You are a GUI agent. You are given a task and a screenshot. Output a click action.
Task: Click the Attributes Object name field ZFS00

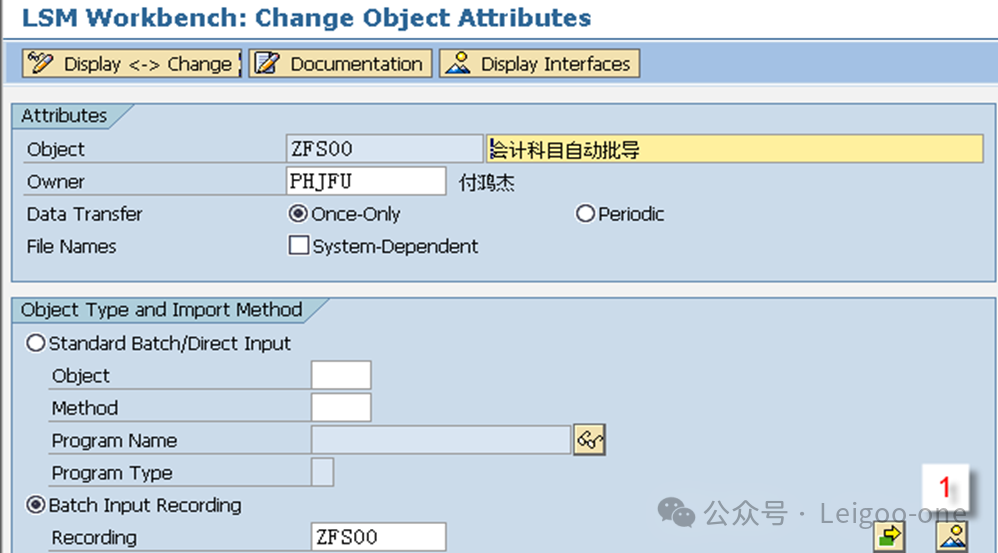(384, 149)
